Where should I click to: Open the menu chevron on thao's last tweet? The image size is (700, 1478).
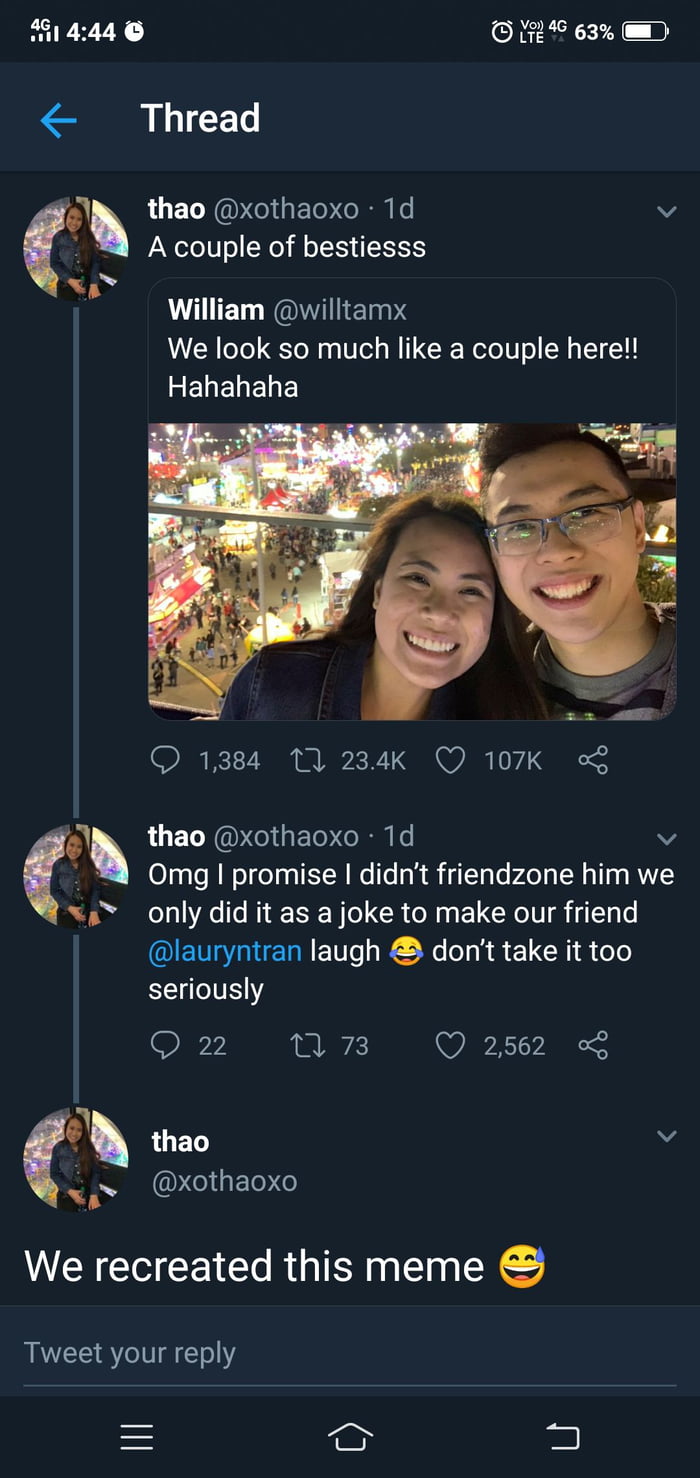[667, 1135]
